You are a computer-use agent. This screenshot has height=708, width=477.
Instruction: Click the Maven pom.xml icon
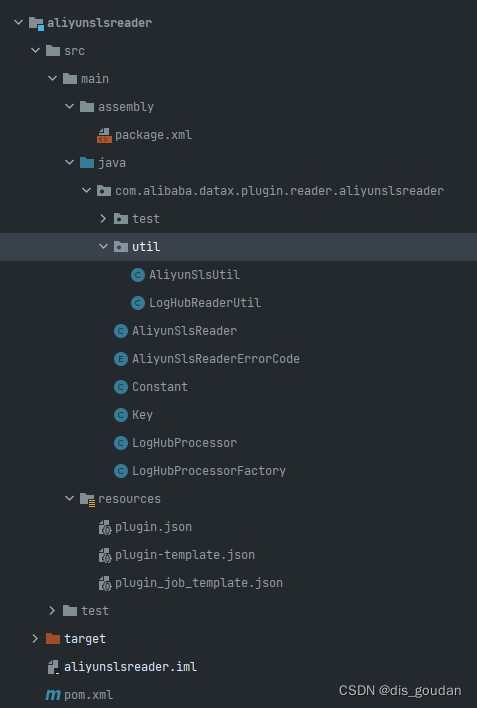click(x=53, y=695)
